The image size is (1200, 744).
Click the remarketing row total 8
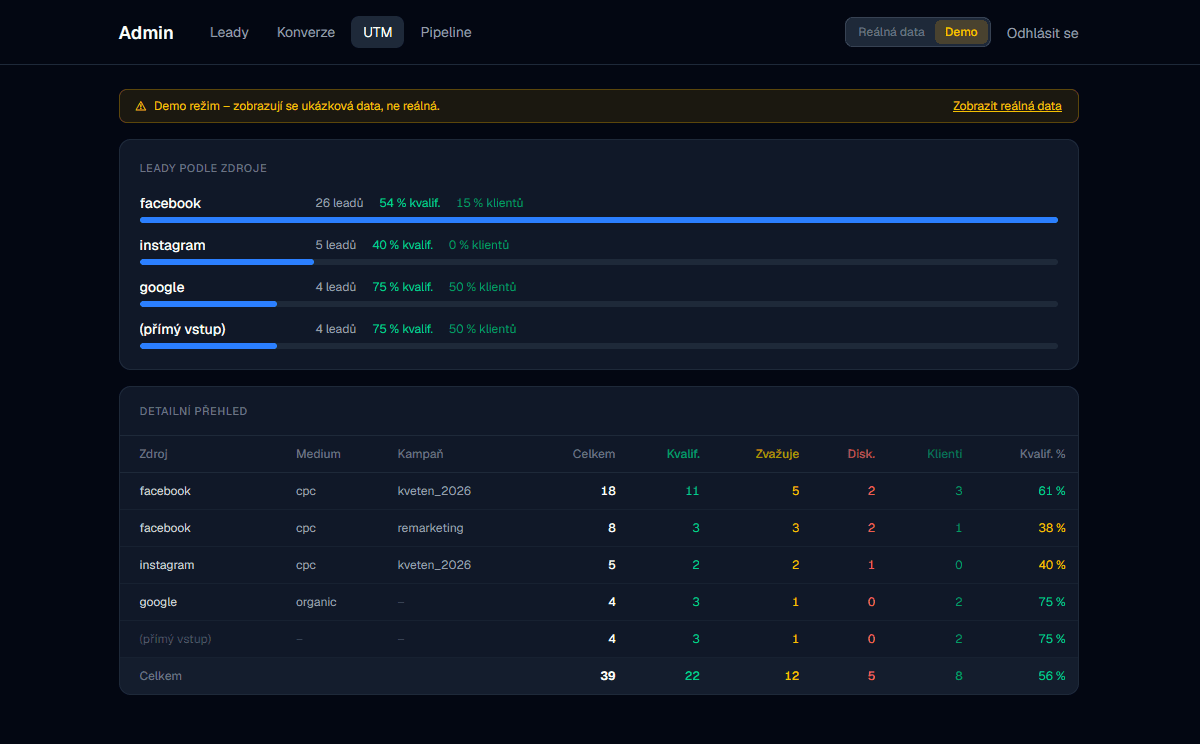[x=612, y=528]
